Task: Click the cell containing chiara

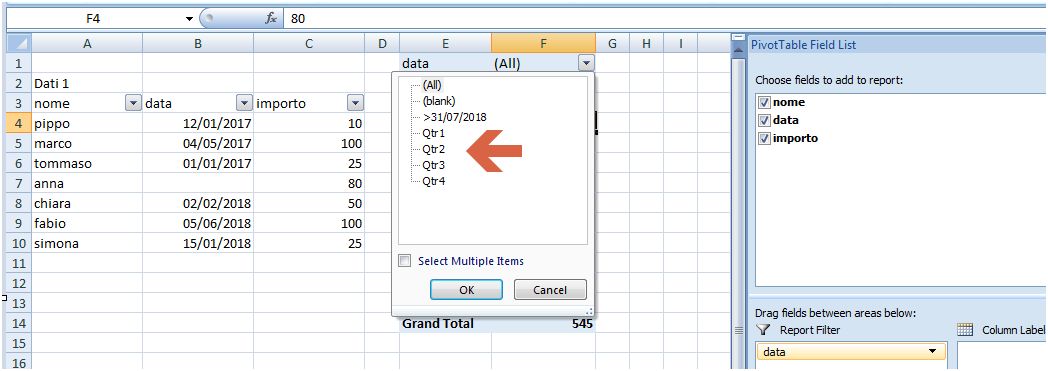Action: pos(87,203)
